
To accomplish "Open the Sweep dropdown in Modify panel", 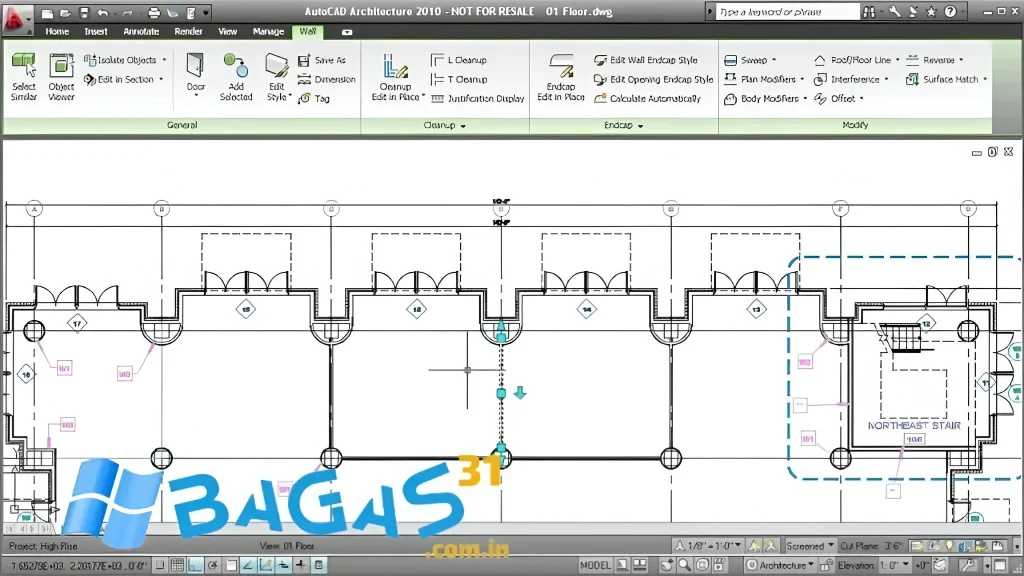I will (750, 60).
